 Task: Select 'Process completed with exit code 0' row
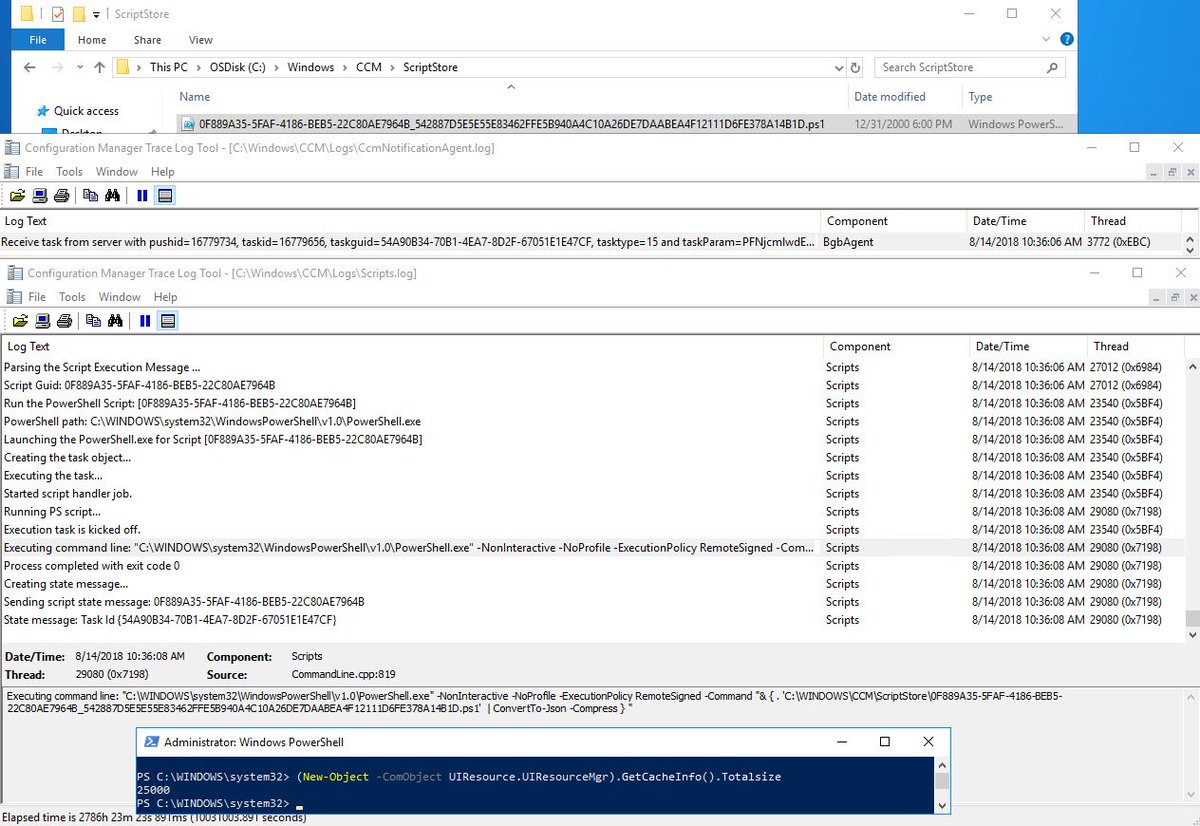click(x=592, y=566)
